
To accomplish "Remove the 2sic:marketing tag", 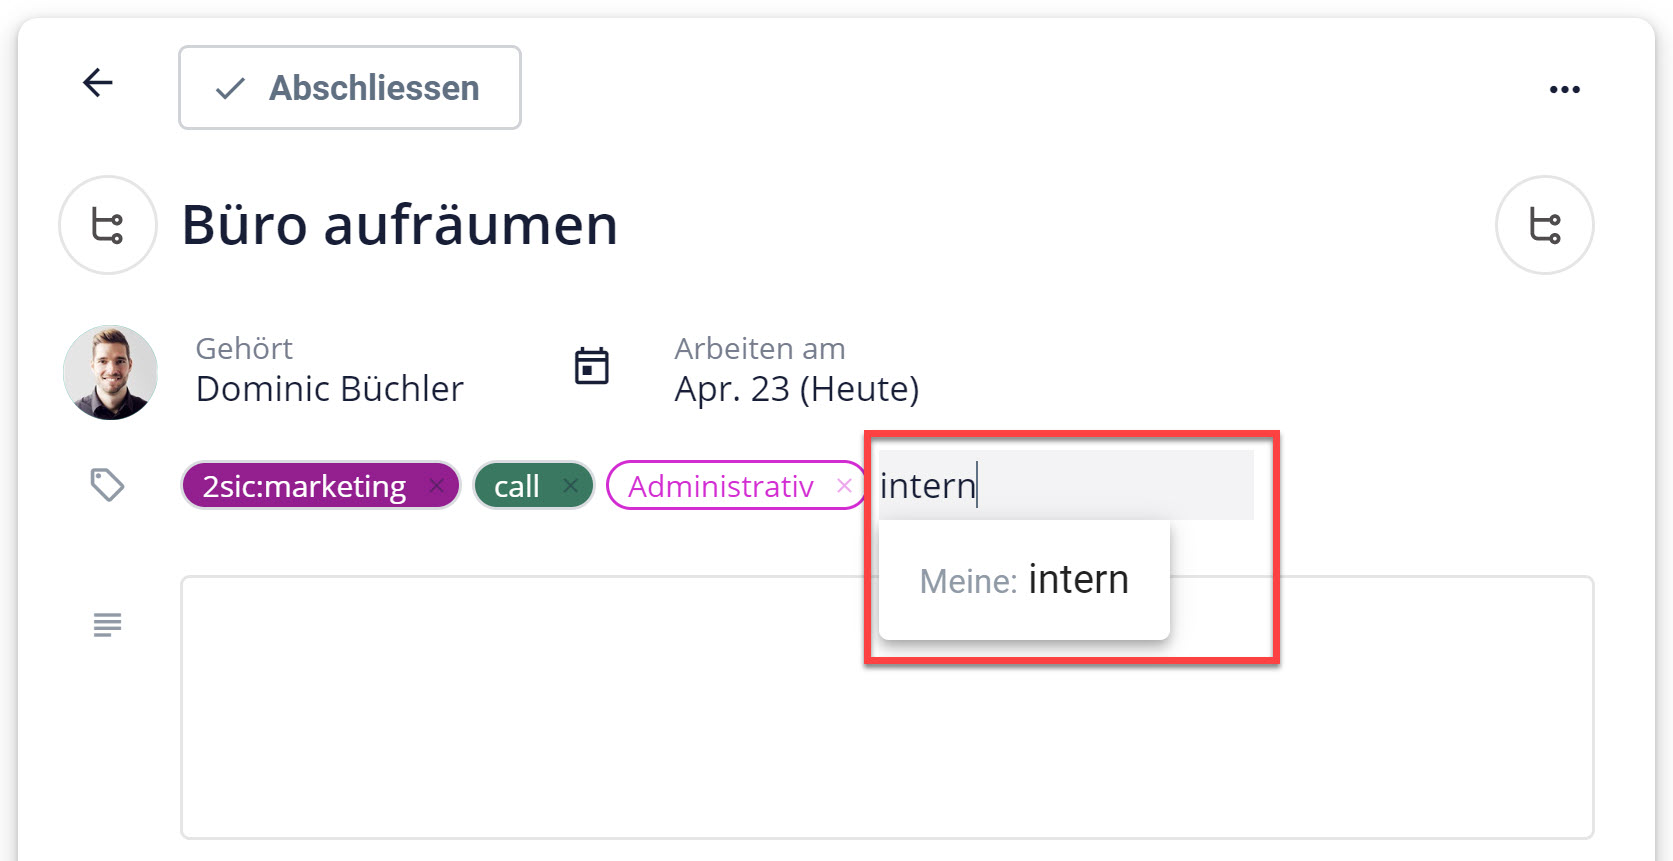I will click(437, 485).
